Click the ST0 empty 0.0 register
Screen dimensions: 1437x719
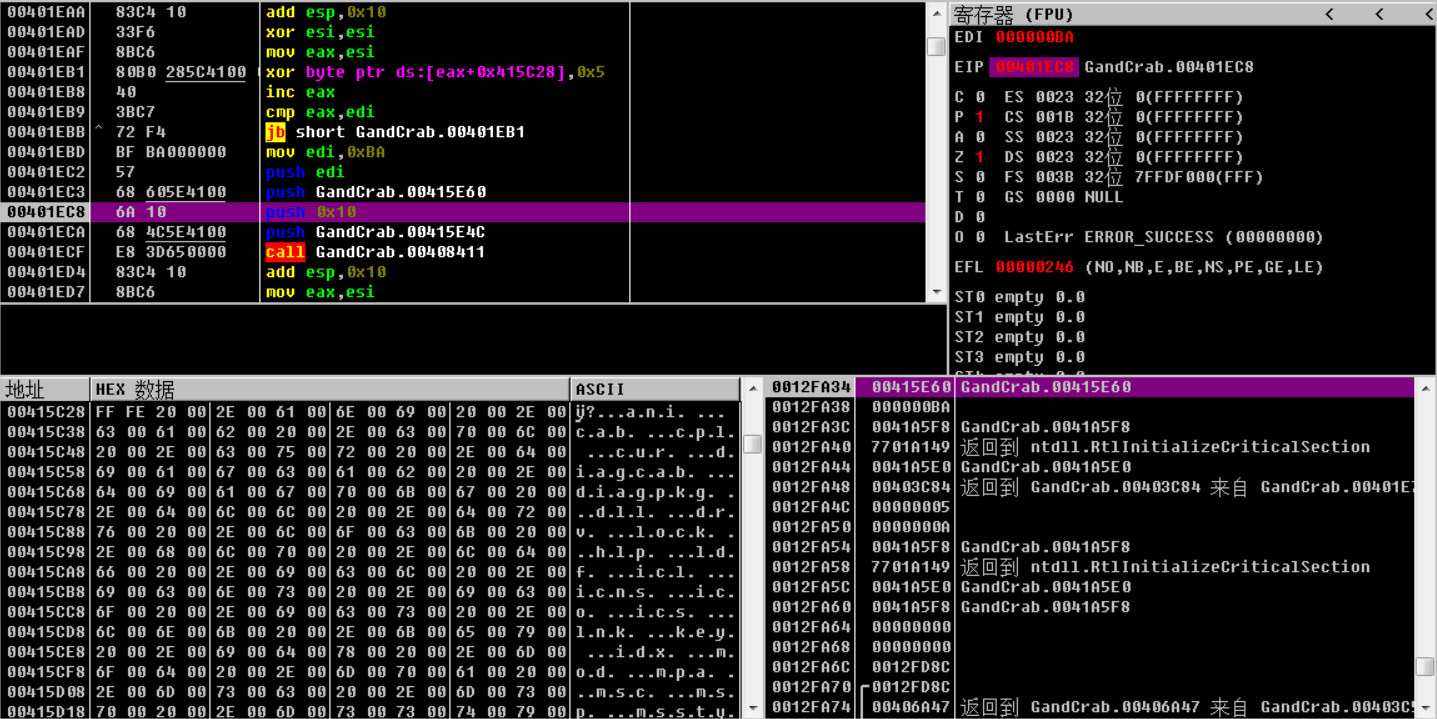1020,297
